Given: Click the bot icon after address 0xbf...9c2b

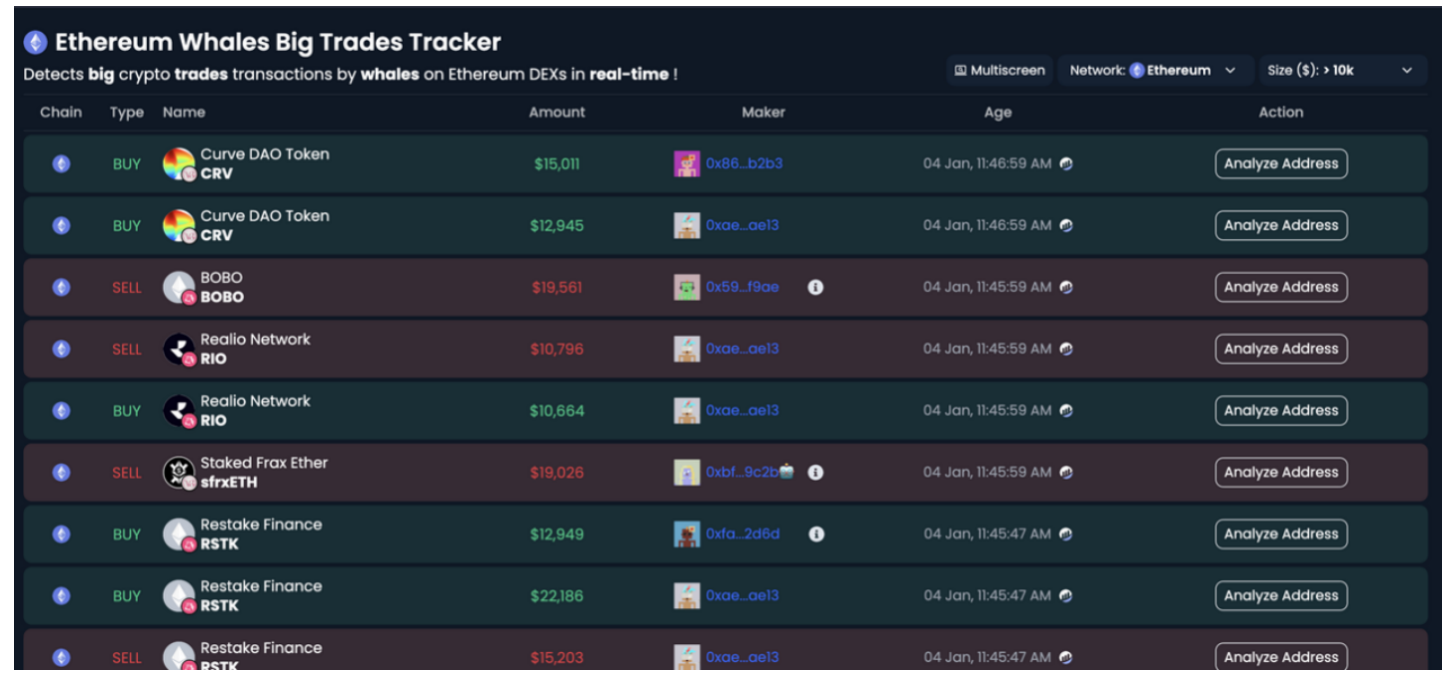Looking at the screenshot, I should pos(787,471).
